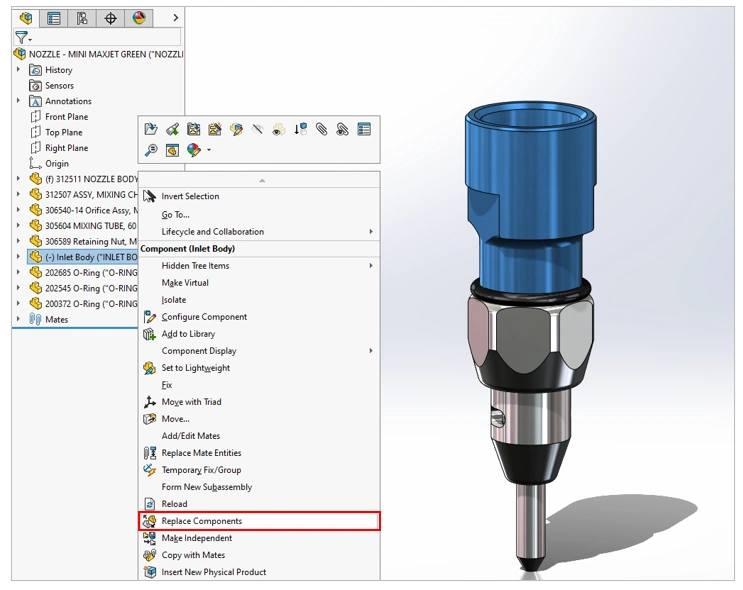Open Component Properties list icon
The width and height of the screenshot is (743, 590).
(364, 129)
